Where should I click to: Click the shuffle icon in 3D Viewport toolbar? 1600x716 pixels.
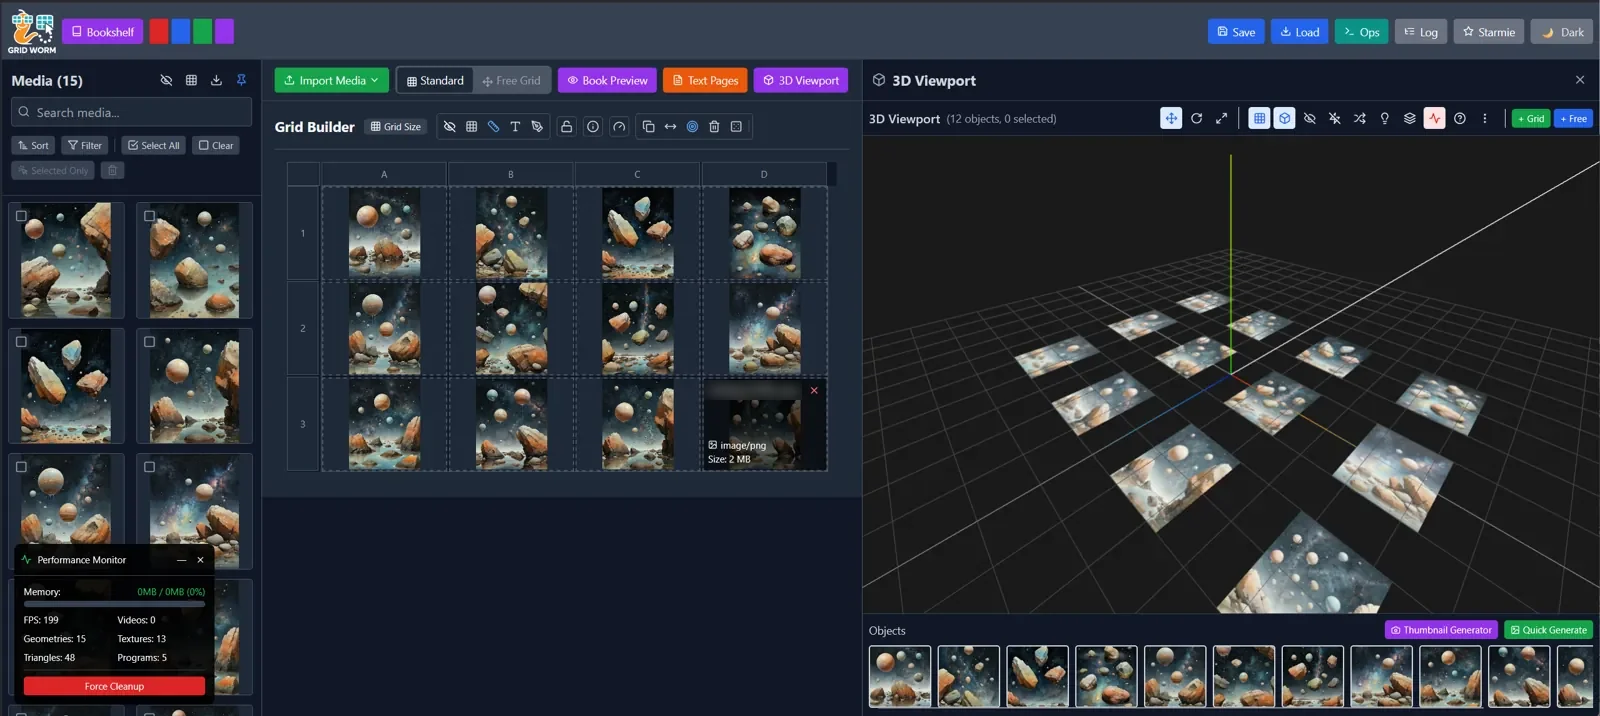pos(1359,118)
